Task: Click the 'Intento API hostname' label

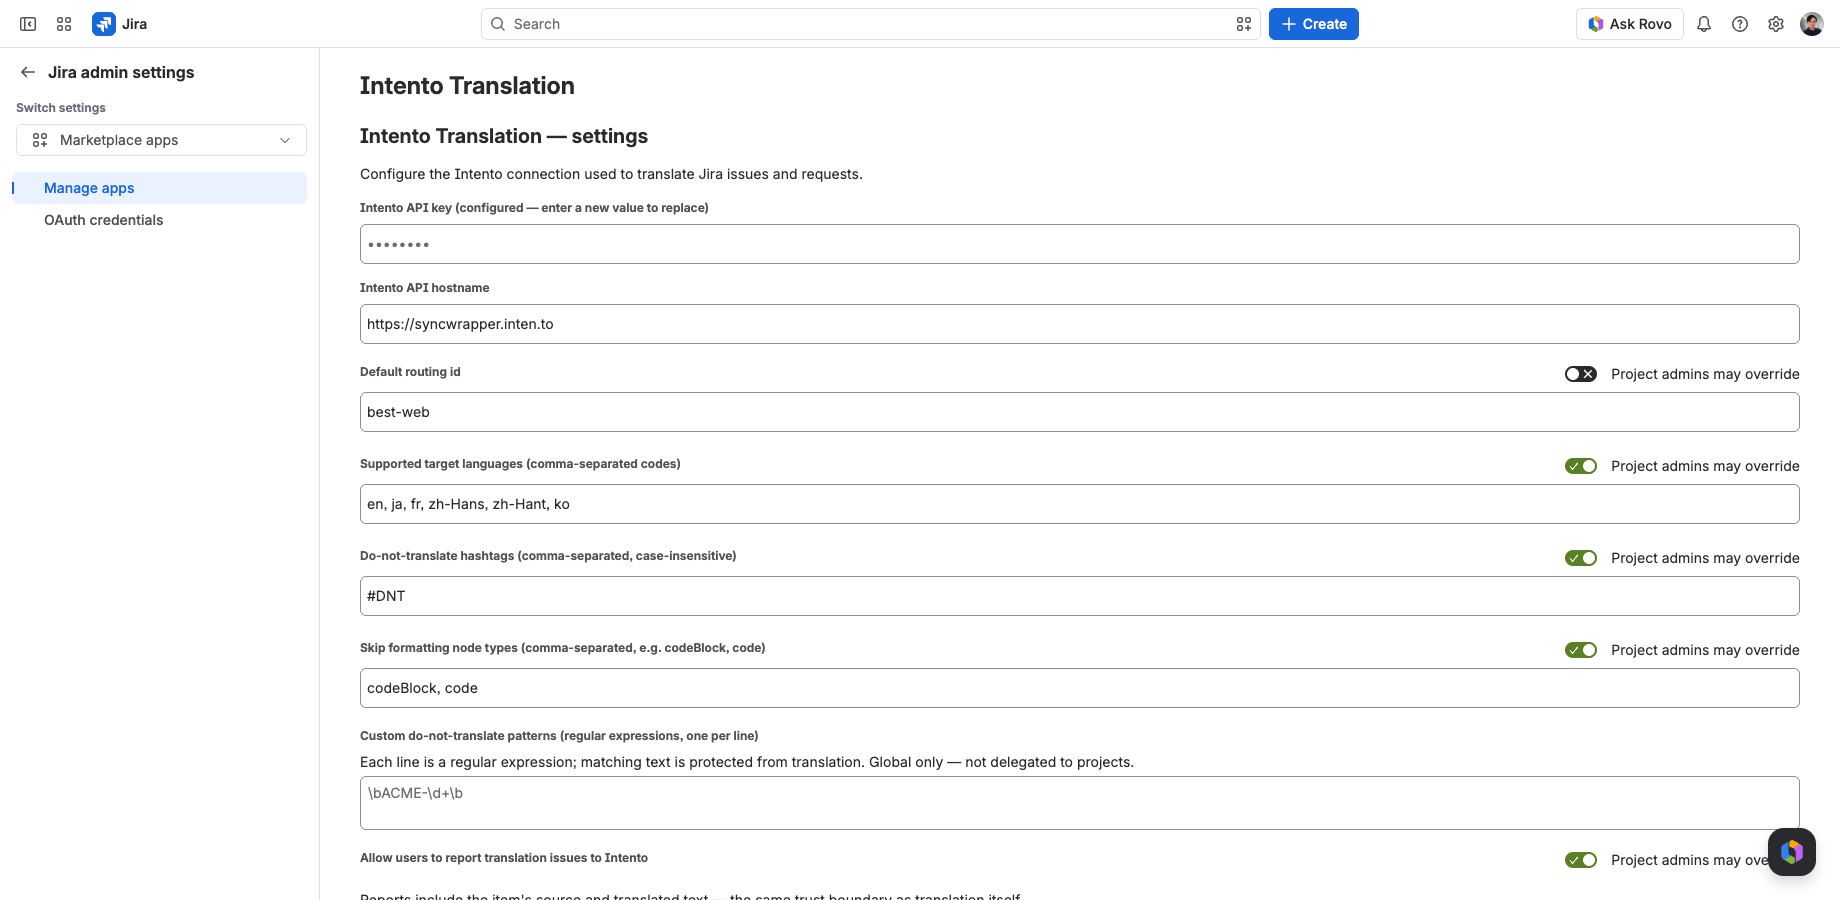Action: [425, 288]
